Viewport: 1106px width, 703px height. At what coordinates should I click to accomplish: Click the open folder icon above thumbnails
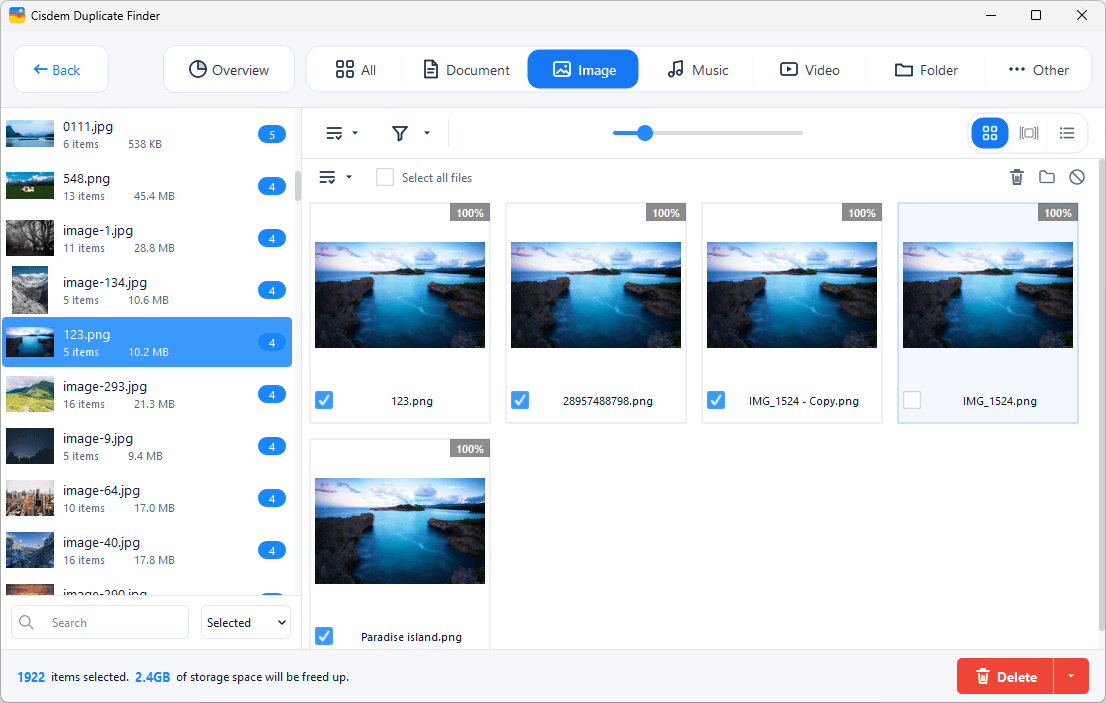coord(1047,177)
